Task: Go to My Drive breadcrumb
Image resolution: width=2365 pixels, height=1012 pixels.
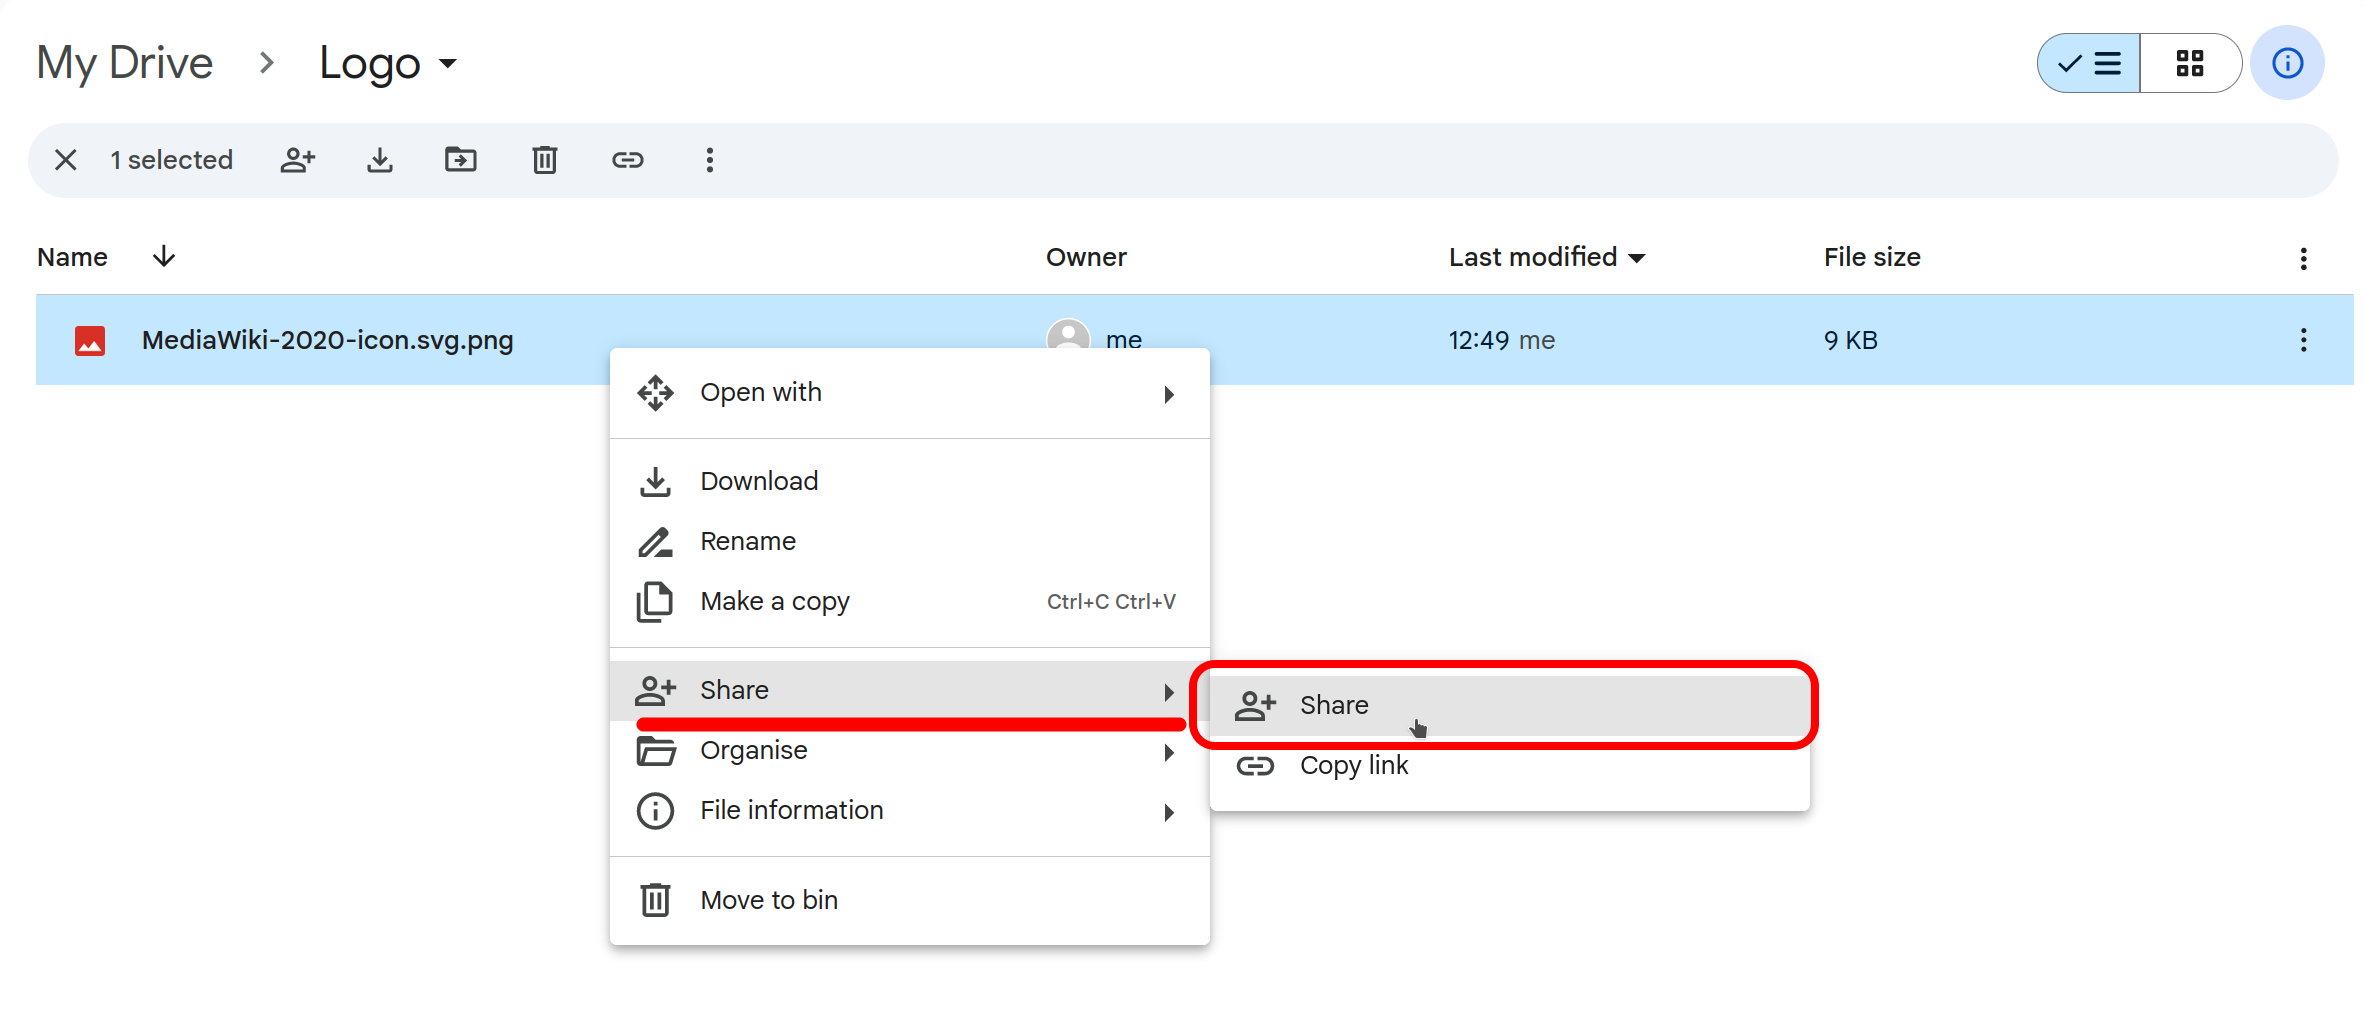Action: click(125, 64)
